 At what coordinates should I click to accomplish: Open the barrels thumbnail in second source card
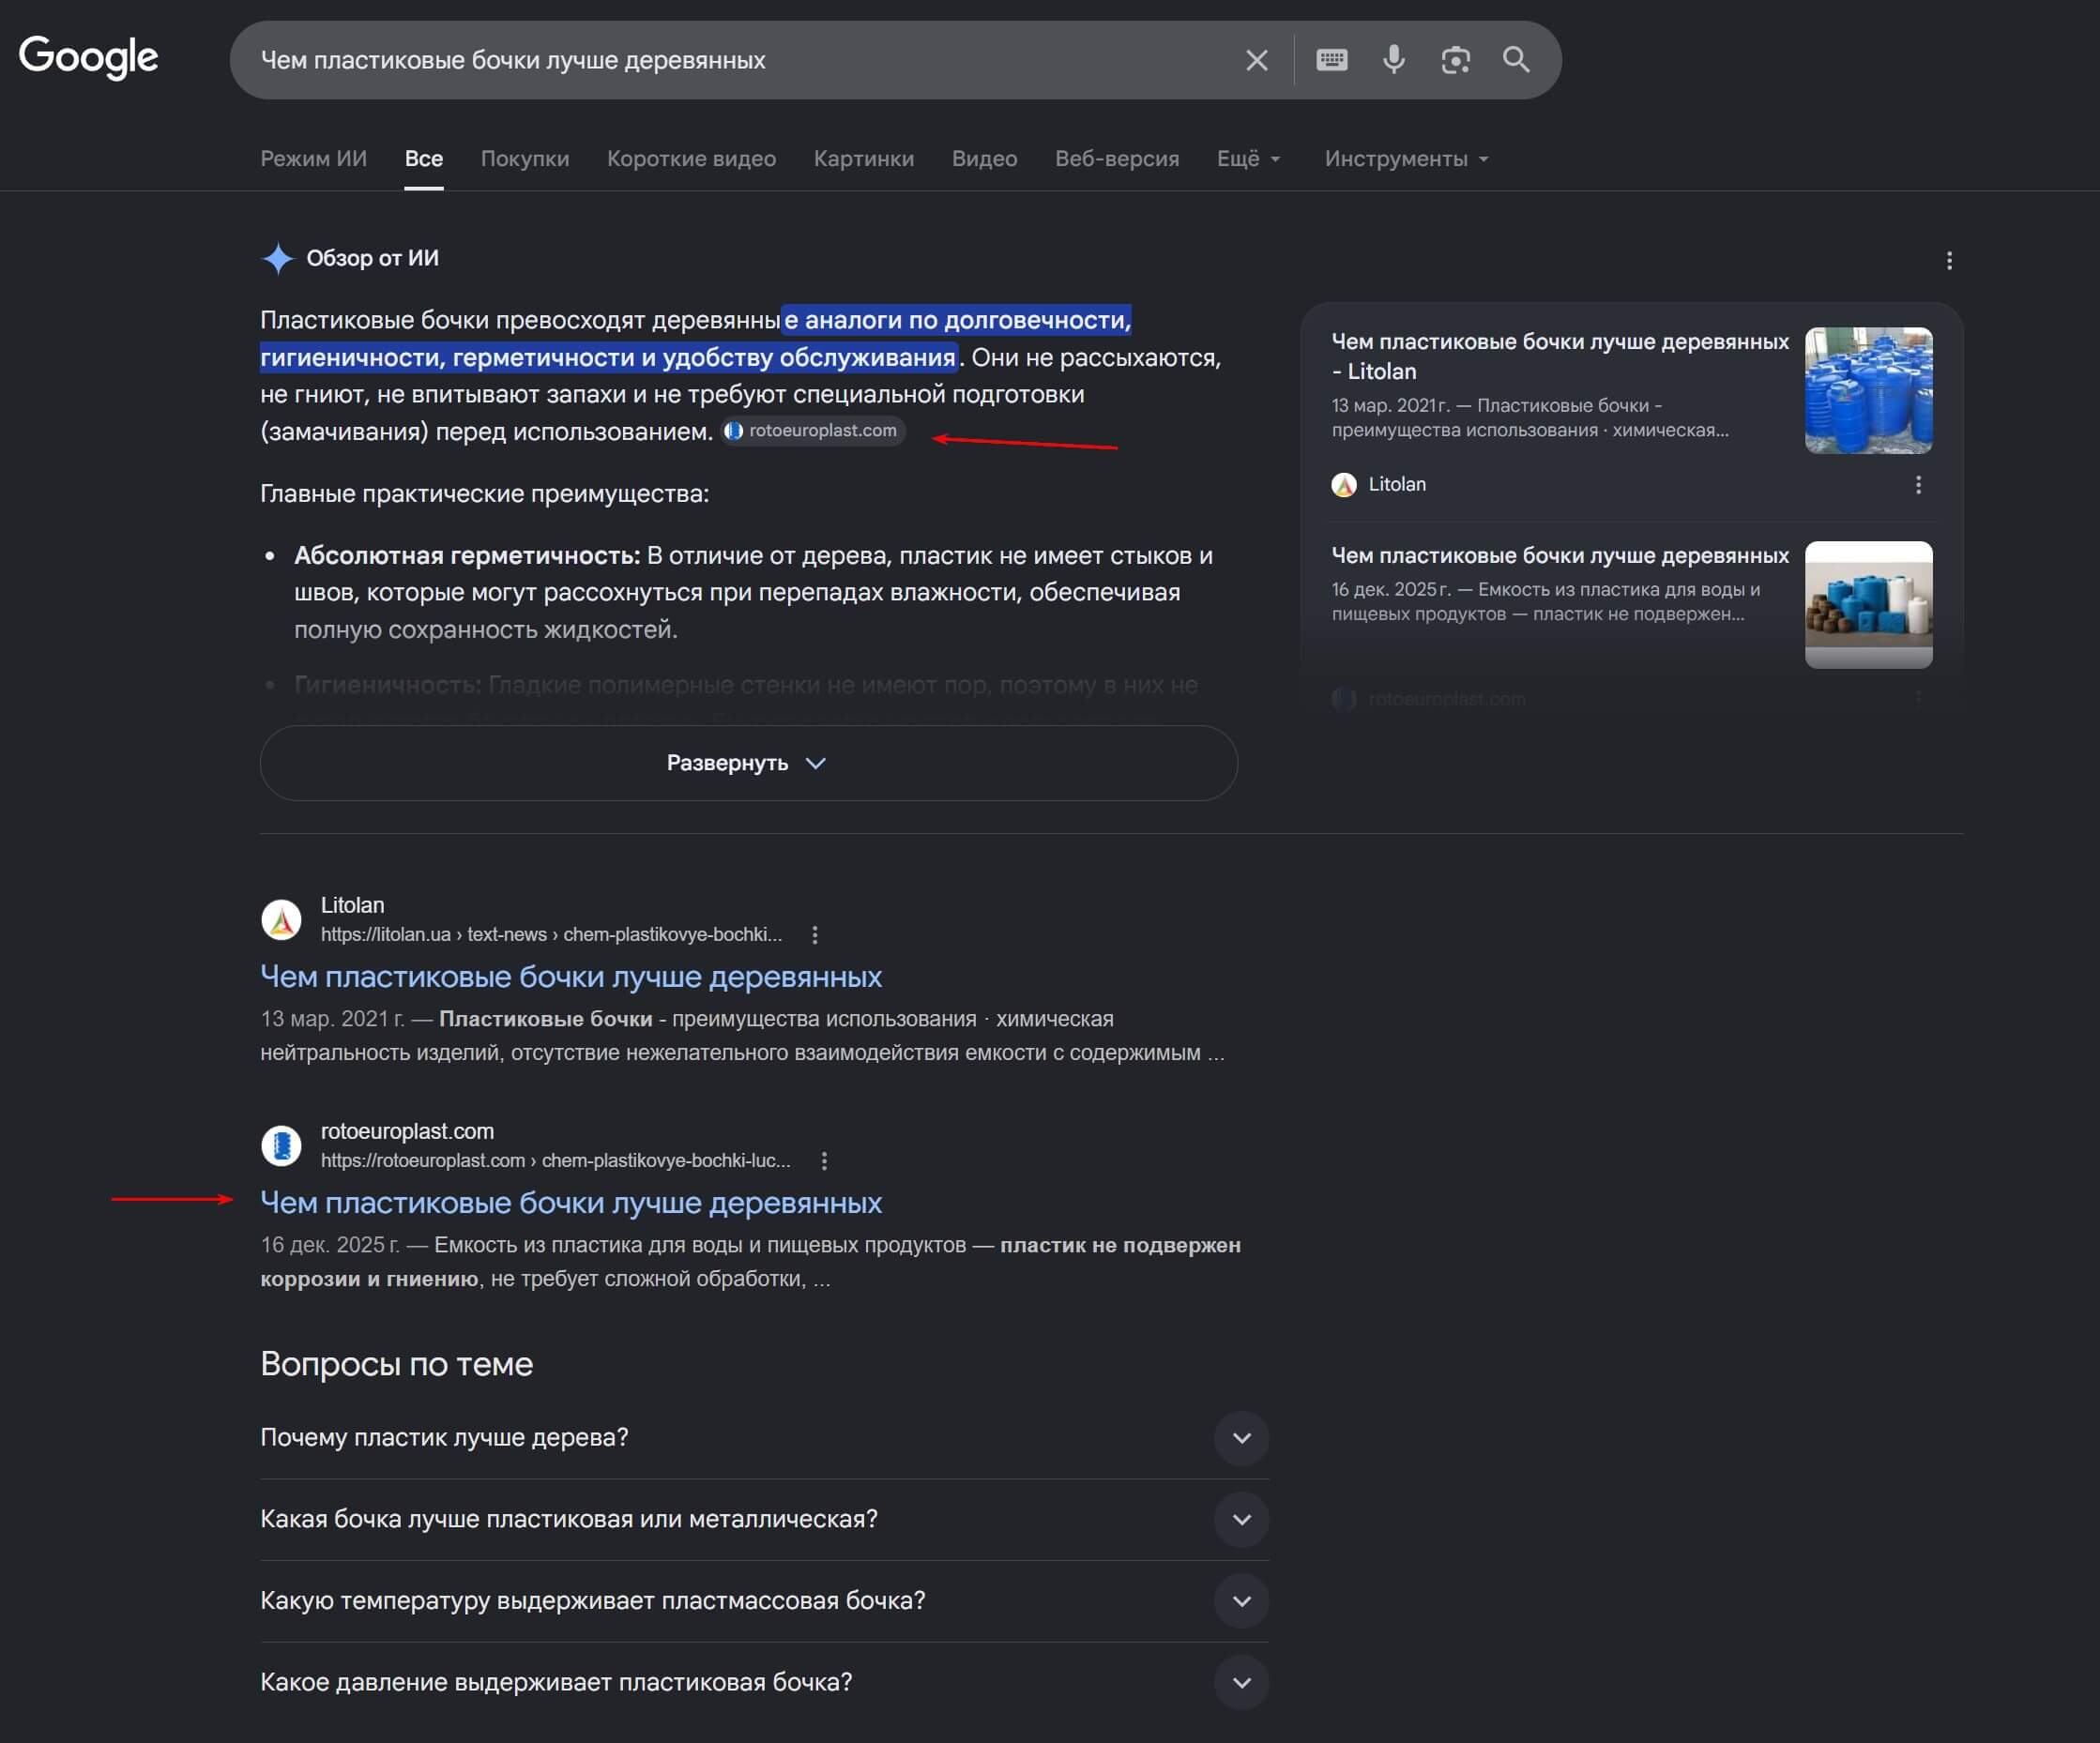[1868, 605]
